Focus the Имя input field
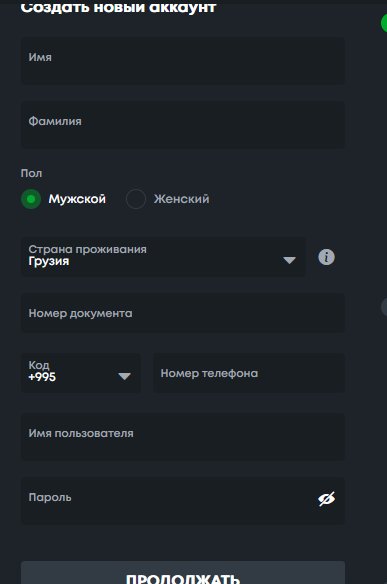Viewport: 387px width, 584px height. click(183, 61)
